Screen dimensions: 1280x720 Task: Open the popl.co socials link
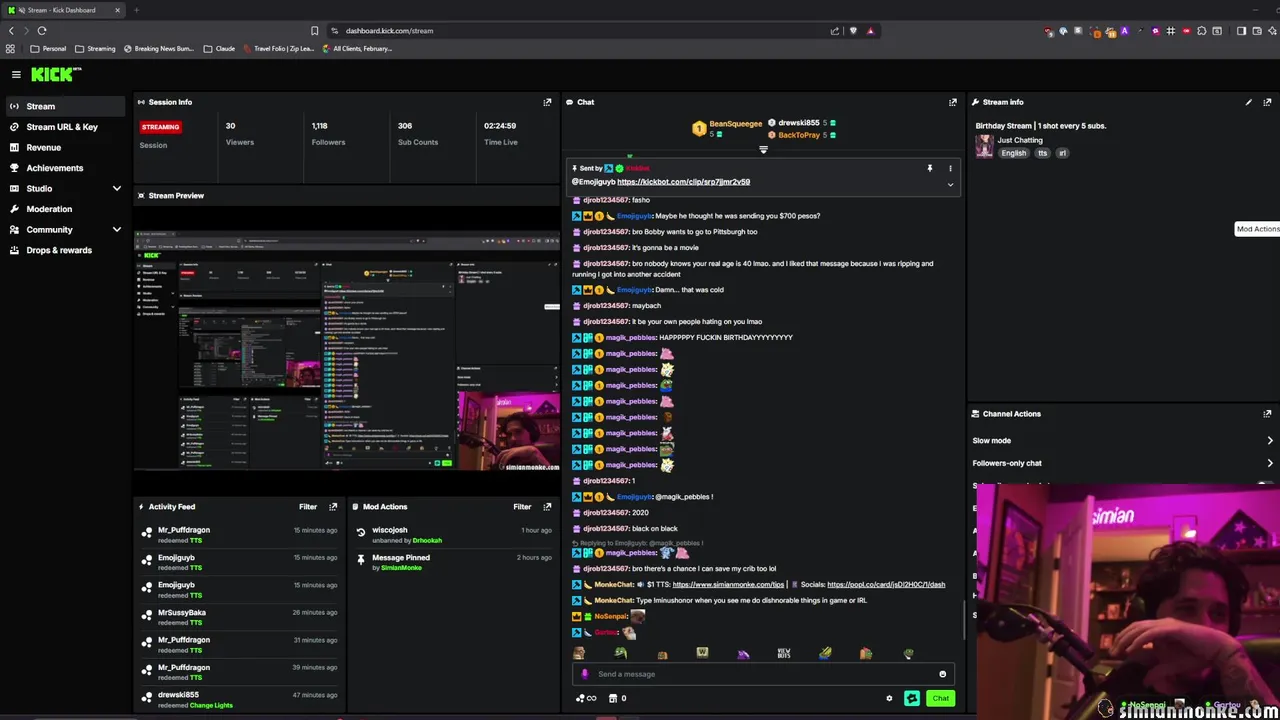click(x=886, y=585)
